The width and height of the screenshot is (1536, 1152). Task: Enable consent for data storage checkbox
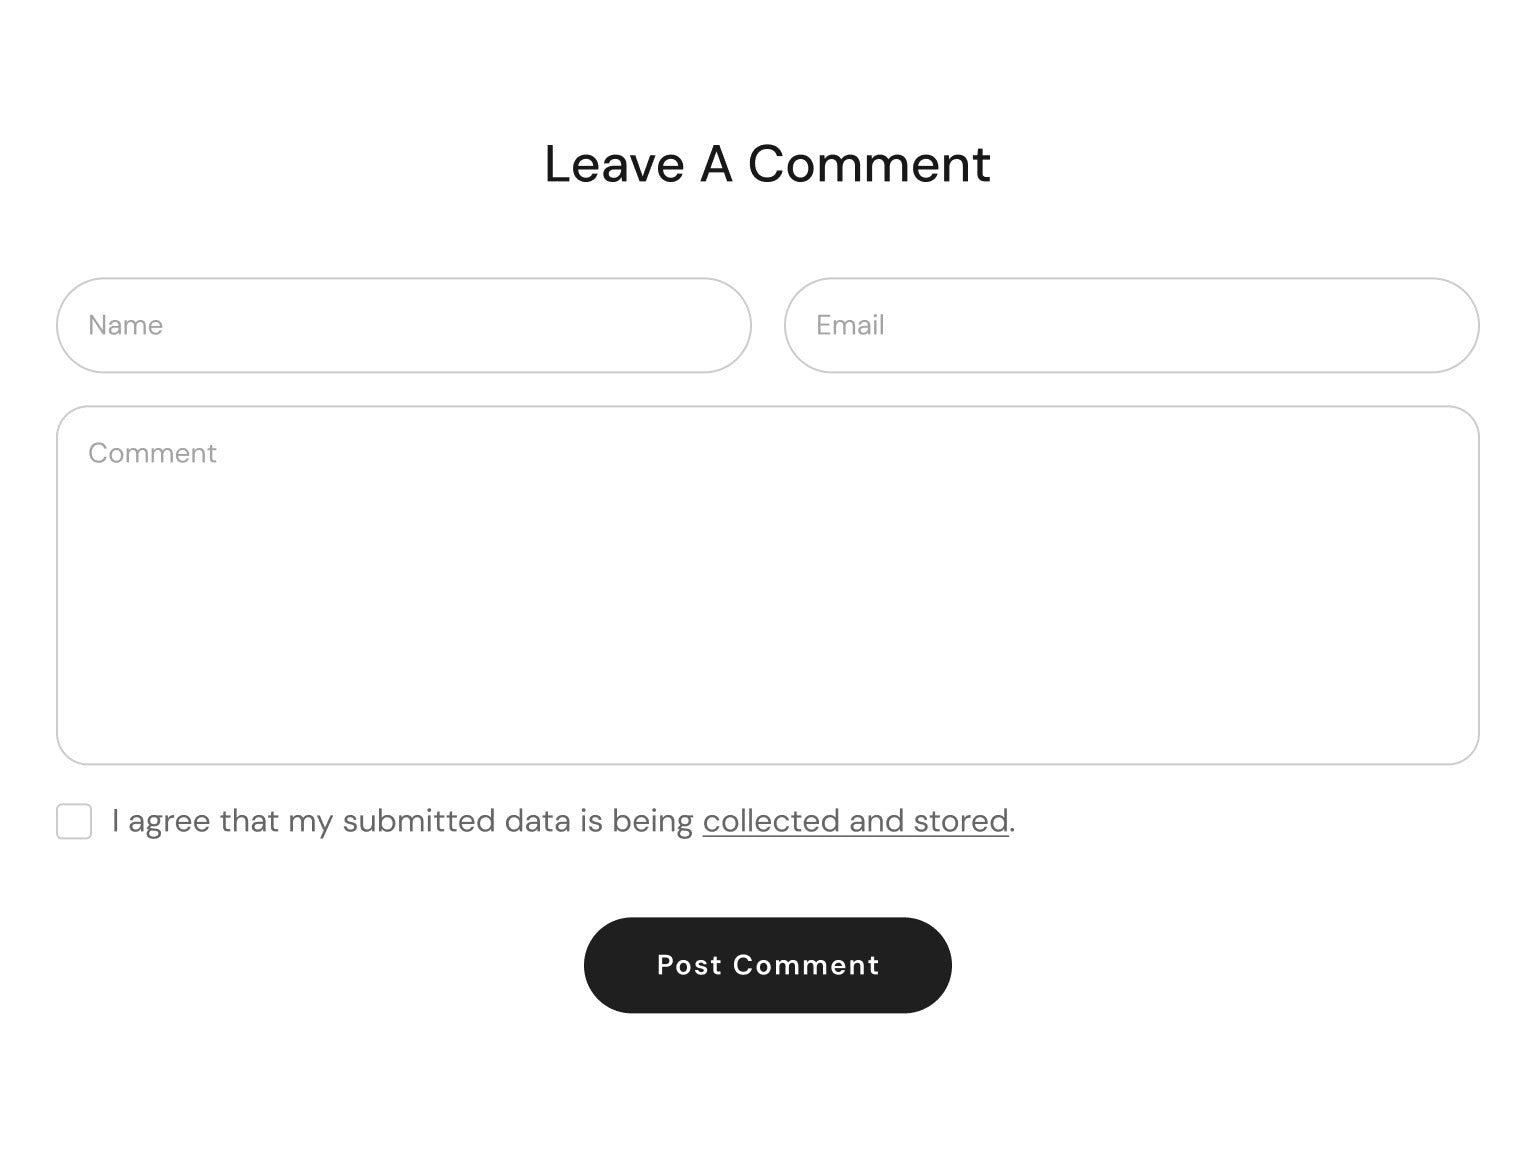point(74,821)
